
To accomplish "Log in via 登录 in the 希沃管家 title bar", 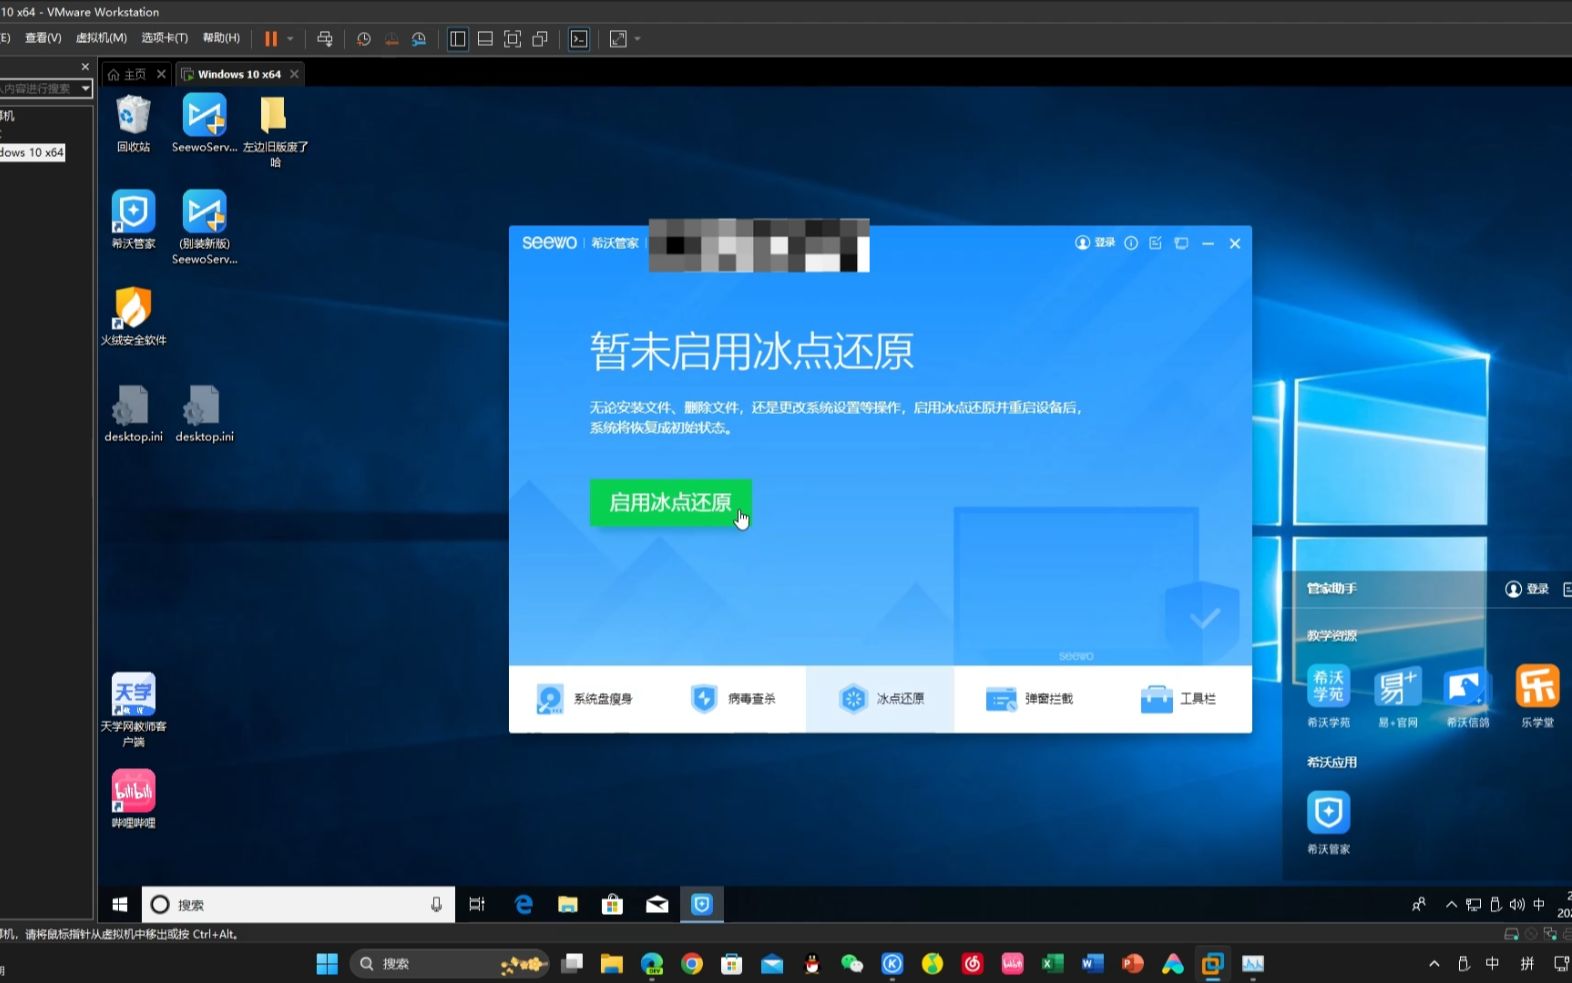I will point(1095,243).
